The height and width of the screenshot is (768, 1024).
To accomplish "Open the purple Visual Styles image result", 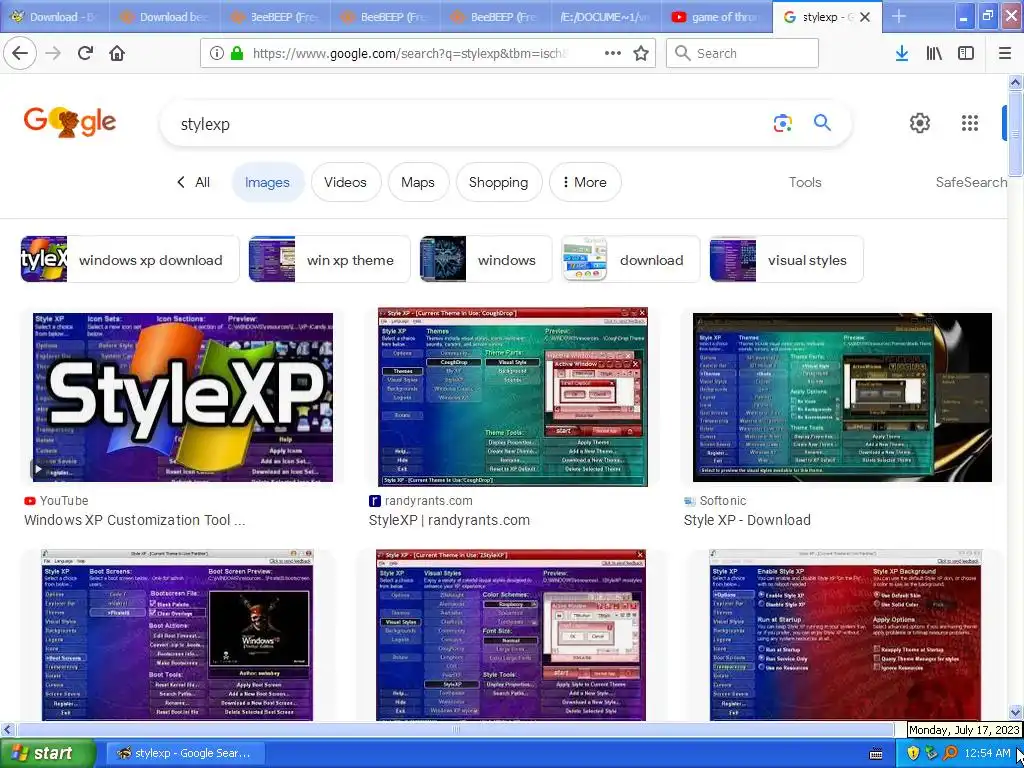I will pyautogui.click(x=511, y=635).
